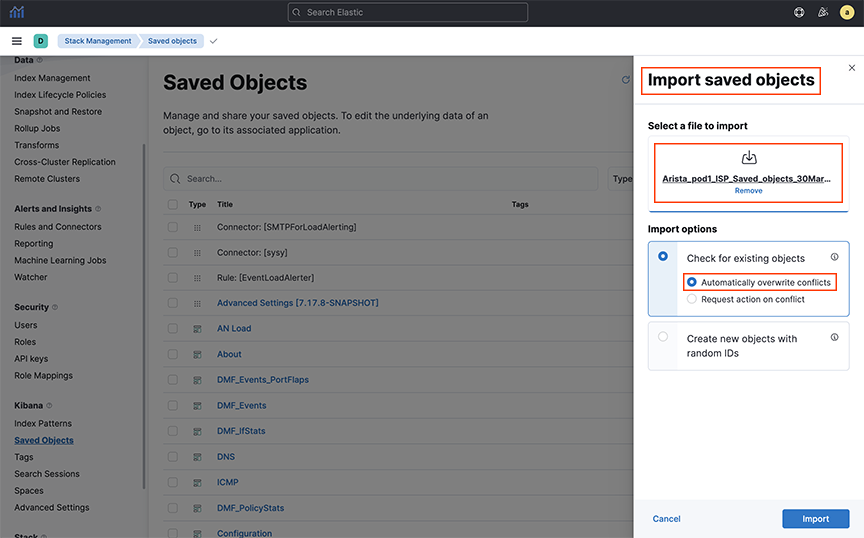
Task: Focus the saved objects Search field
Action: 381,179
